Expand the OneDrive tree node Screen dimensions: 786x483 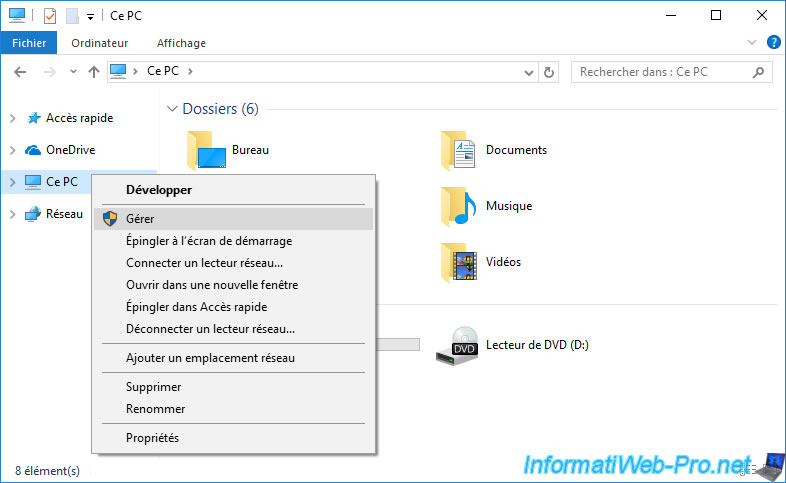coord(12,150)
